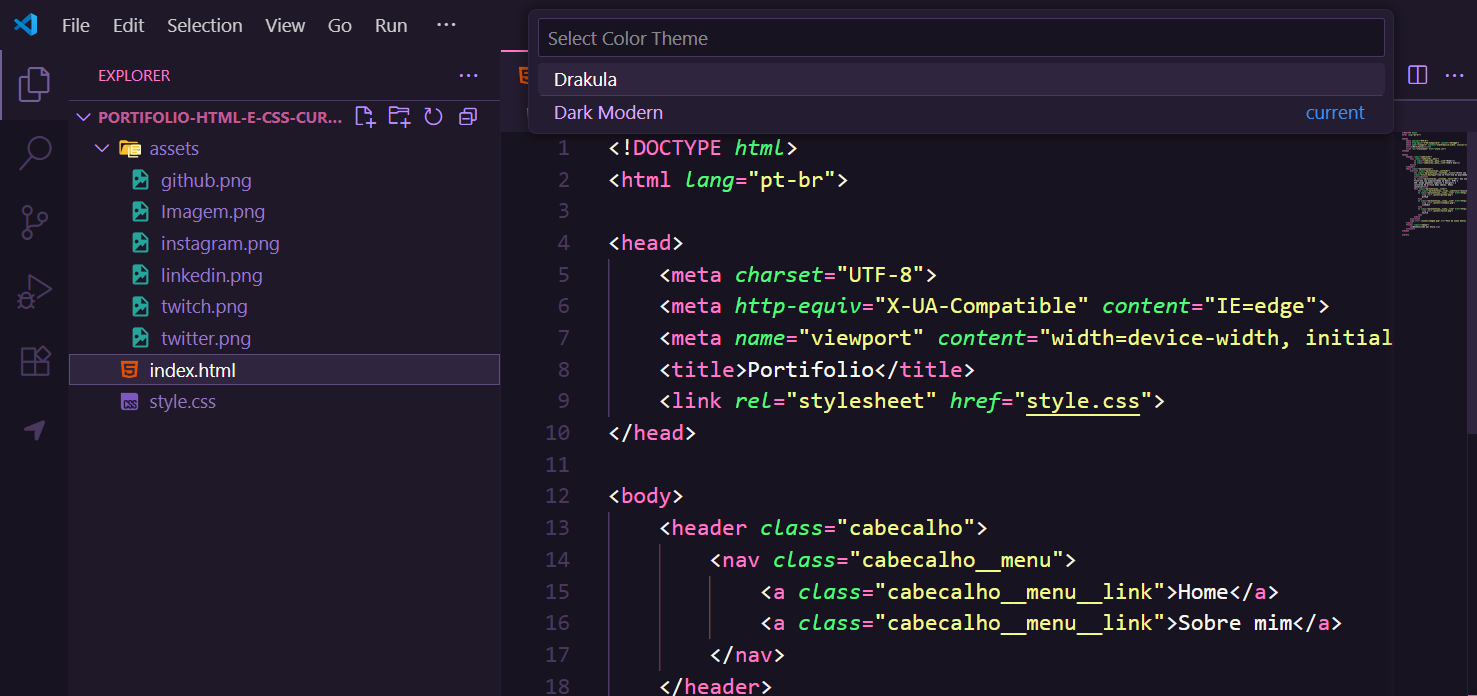The image size is (1477, 696).
Task: Open github.png in the file tree
Action: click(206, 180)
